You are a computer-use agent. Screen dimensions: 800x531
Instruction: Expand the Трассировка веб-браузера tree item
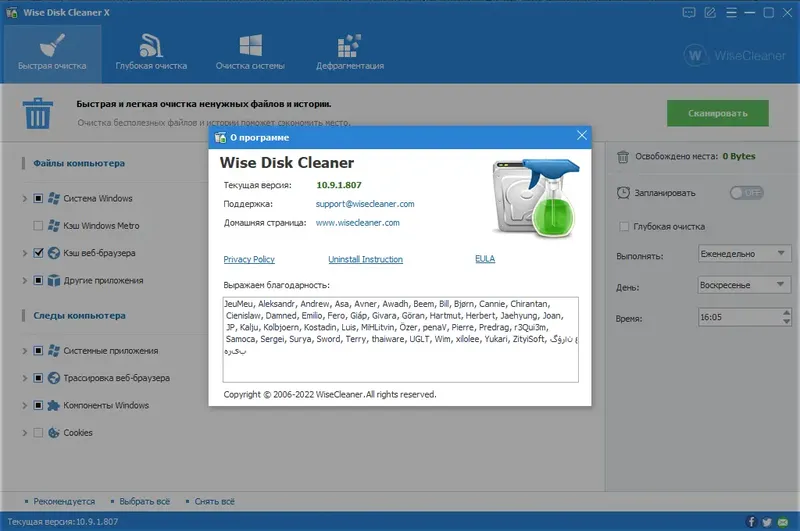[24, 378]
